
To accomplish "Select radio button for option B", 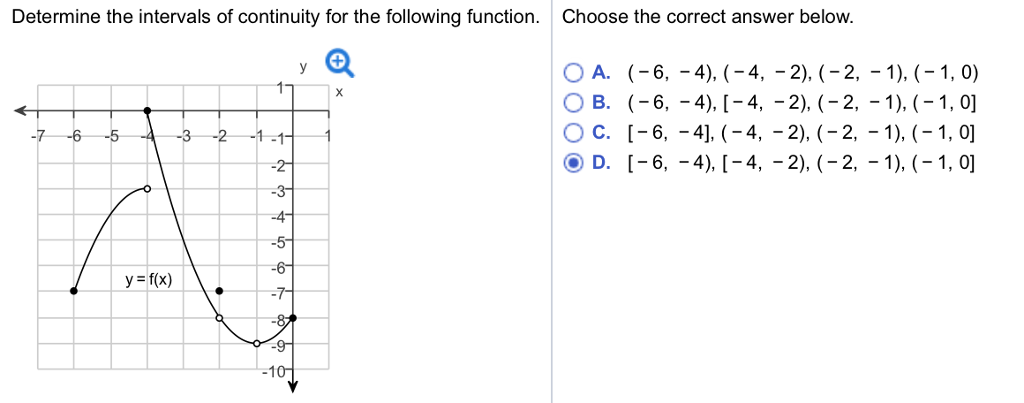I will 572,102.
